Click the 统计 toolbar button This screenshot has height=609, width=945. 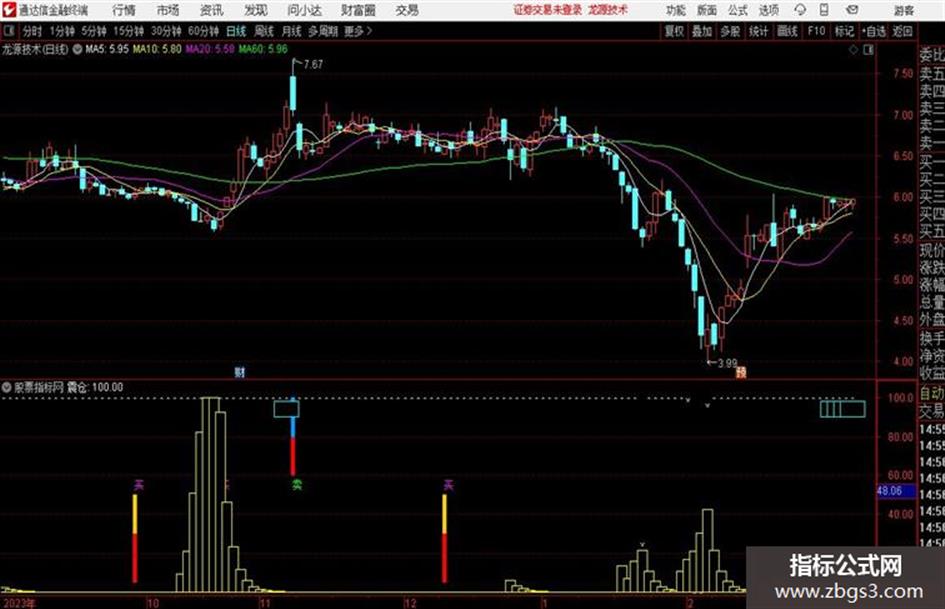pyautogui.click(x=758, y=31)
